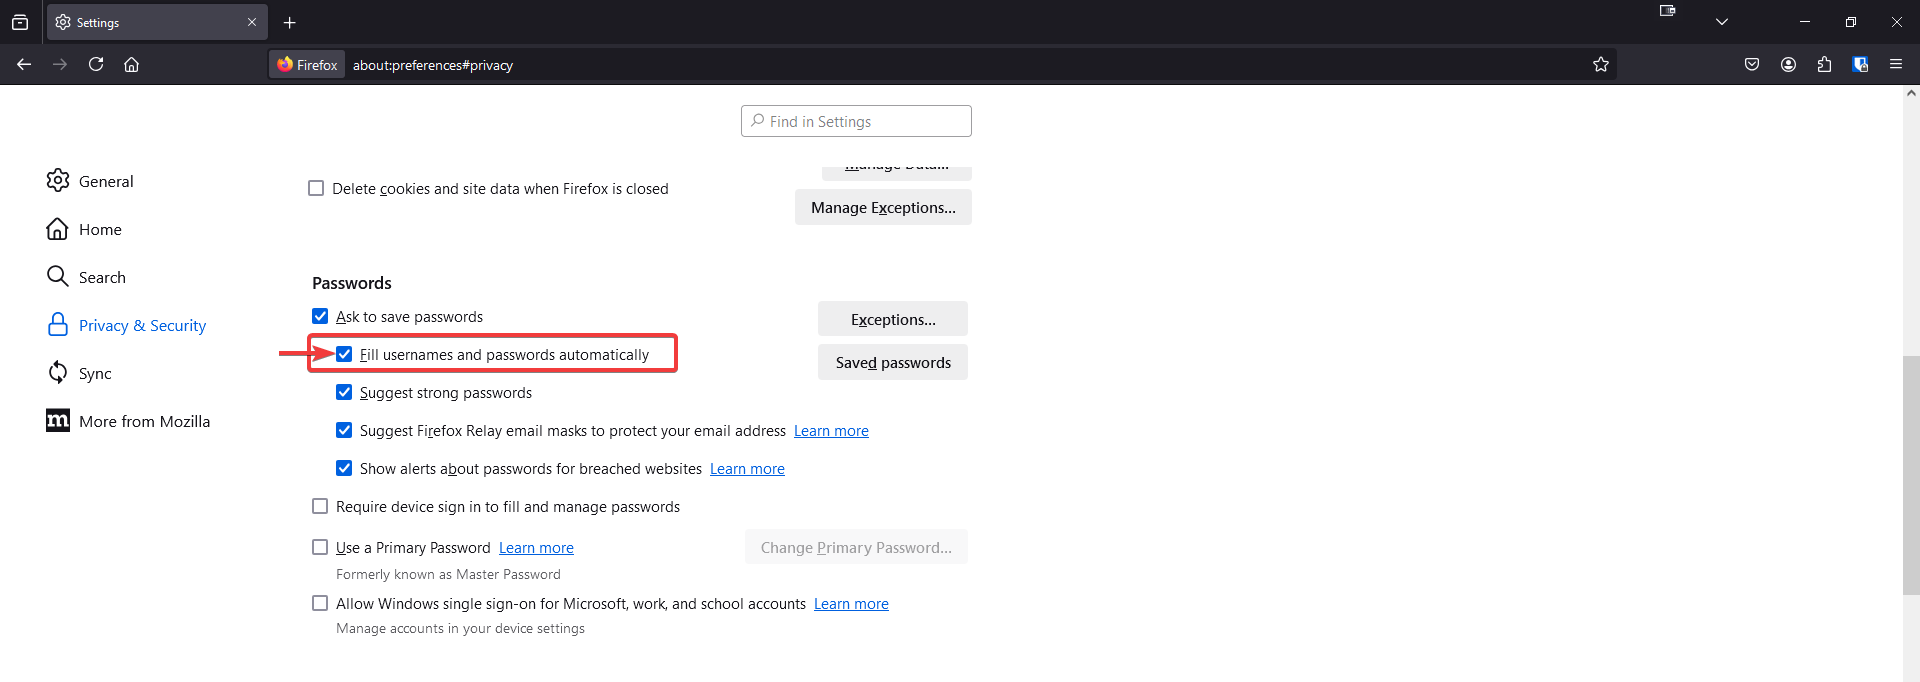Image resolution: width=1920 pixels, height=682 pixels.
Task: Uncheck Ask to save passwords
Action: [320, 317]
